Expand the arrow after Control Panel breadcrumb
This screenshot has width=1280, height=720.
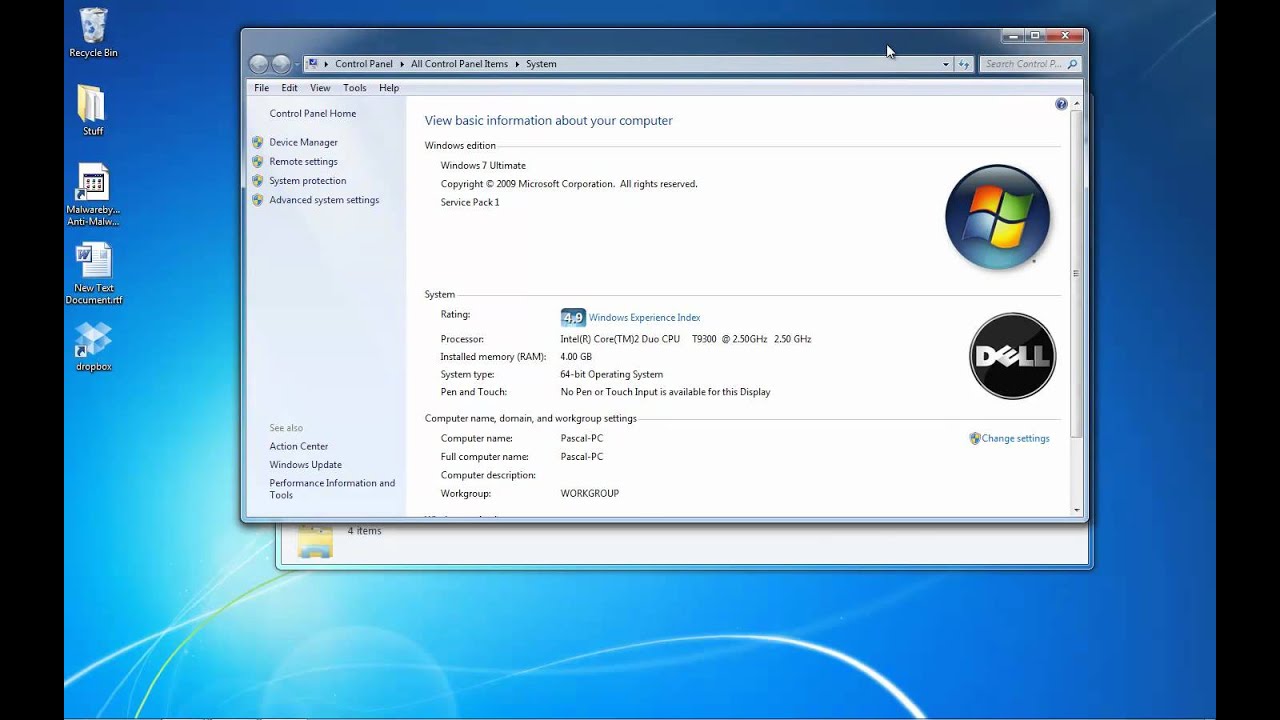402,64
